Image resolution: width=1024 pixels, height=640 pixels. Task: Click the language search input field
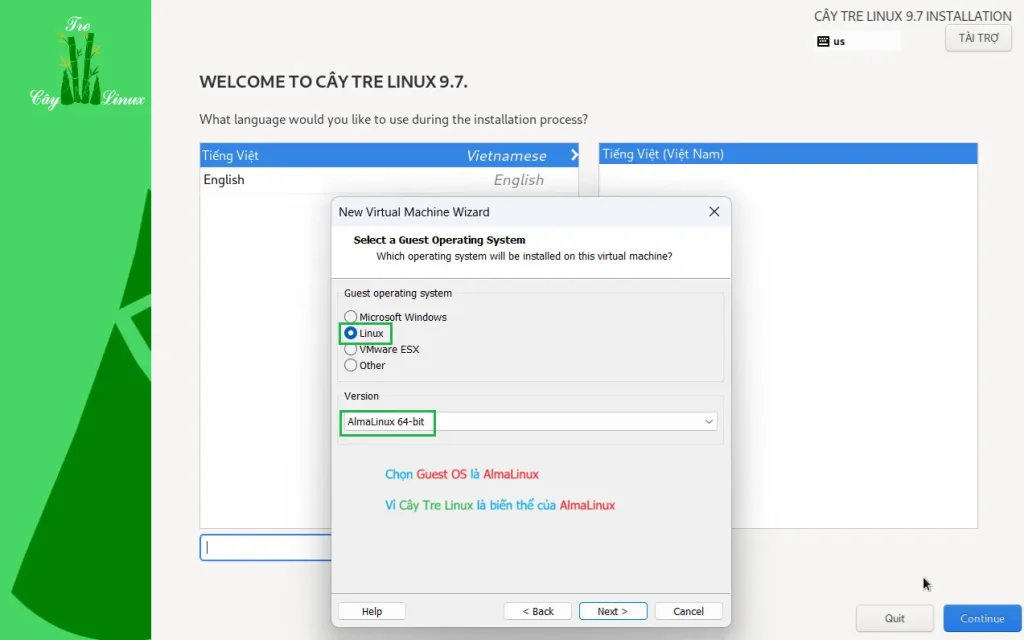tap(266, 547)
